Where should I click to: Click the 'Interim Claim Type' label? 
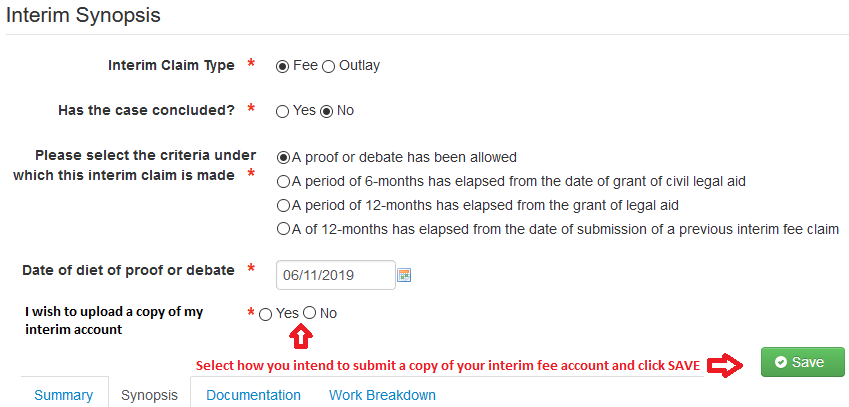pos(172,65)
